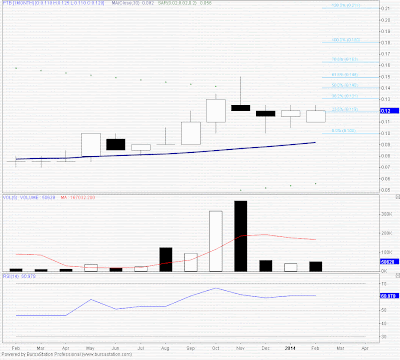Click the 0.0% Fibonacci level label

[344, 131]
